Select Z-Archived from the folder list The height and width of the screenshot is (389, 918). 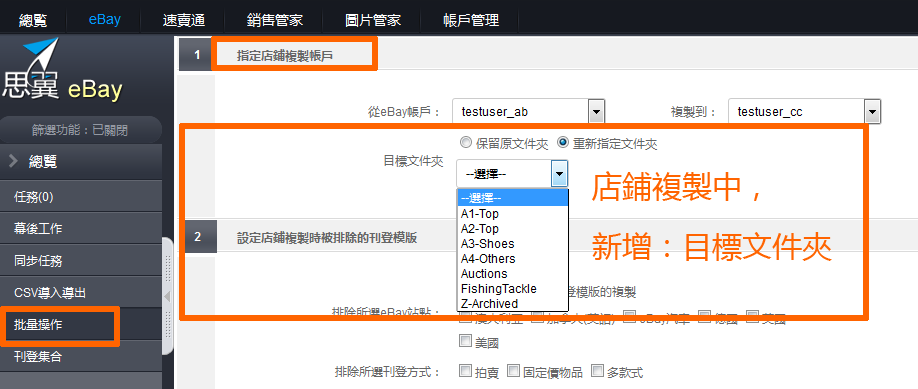pos(512,303)
